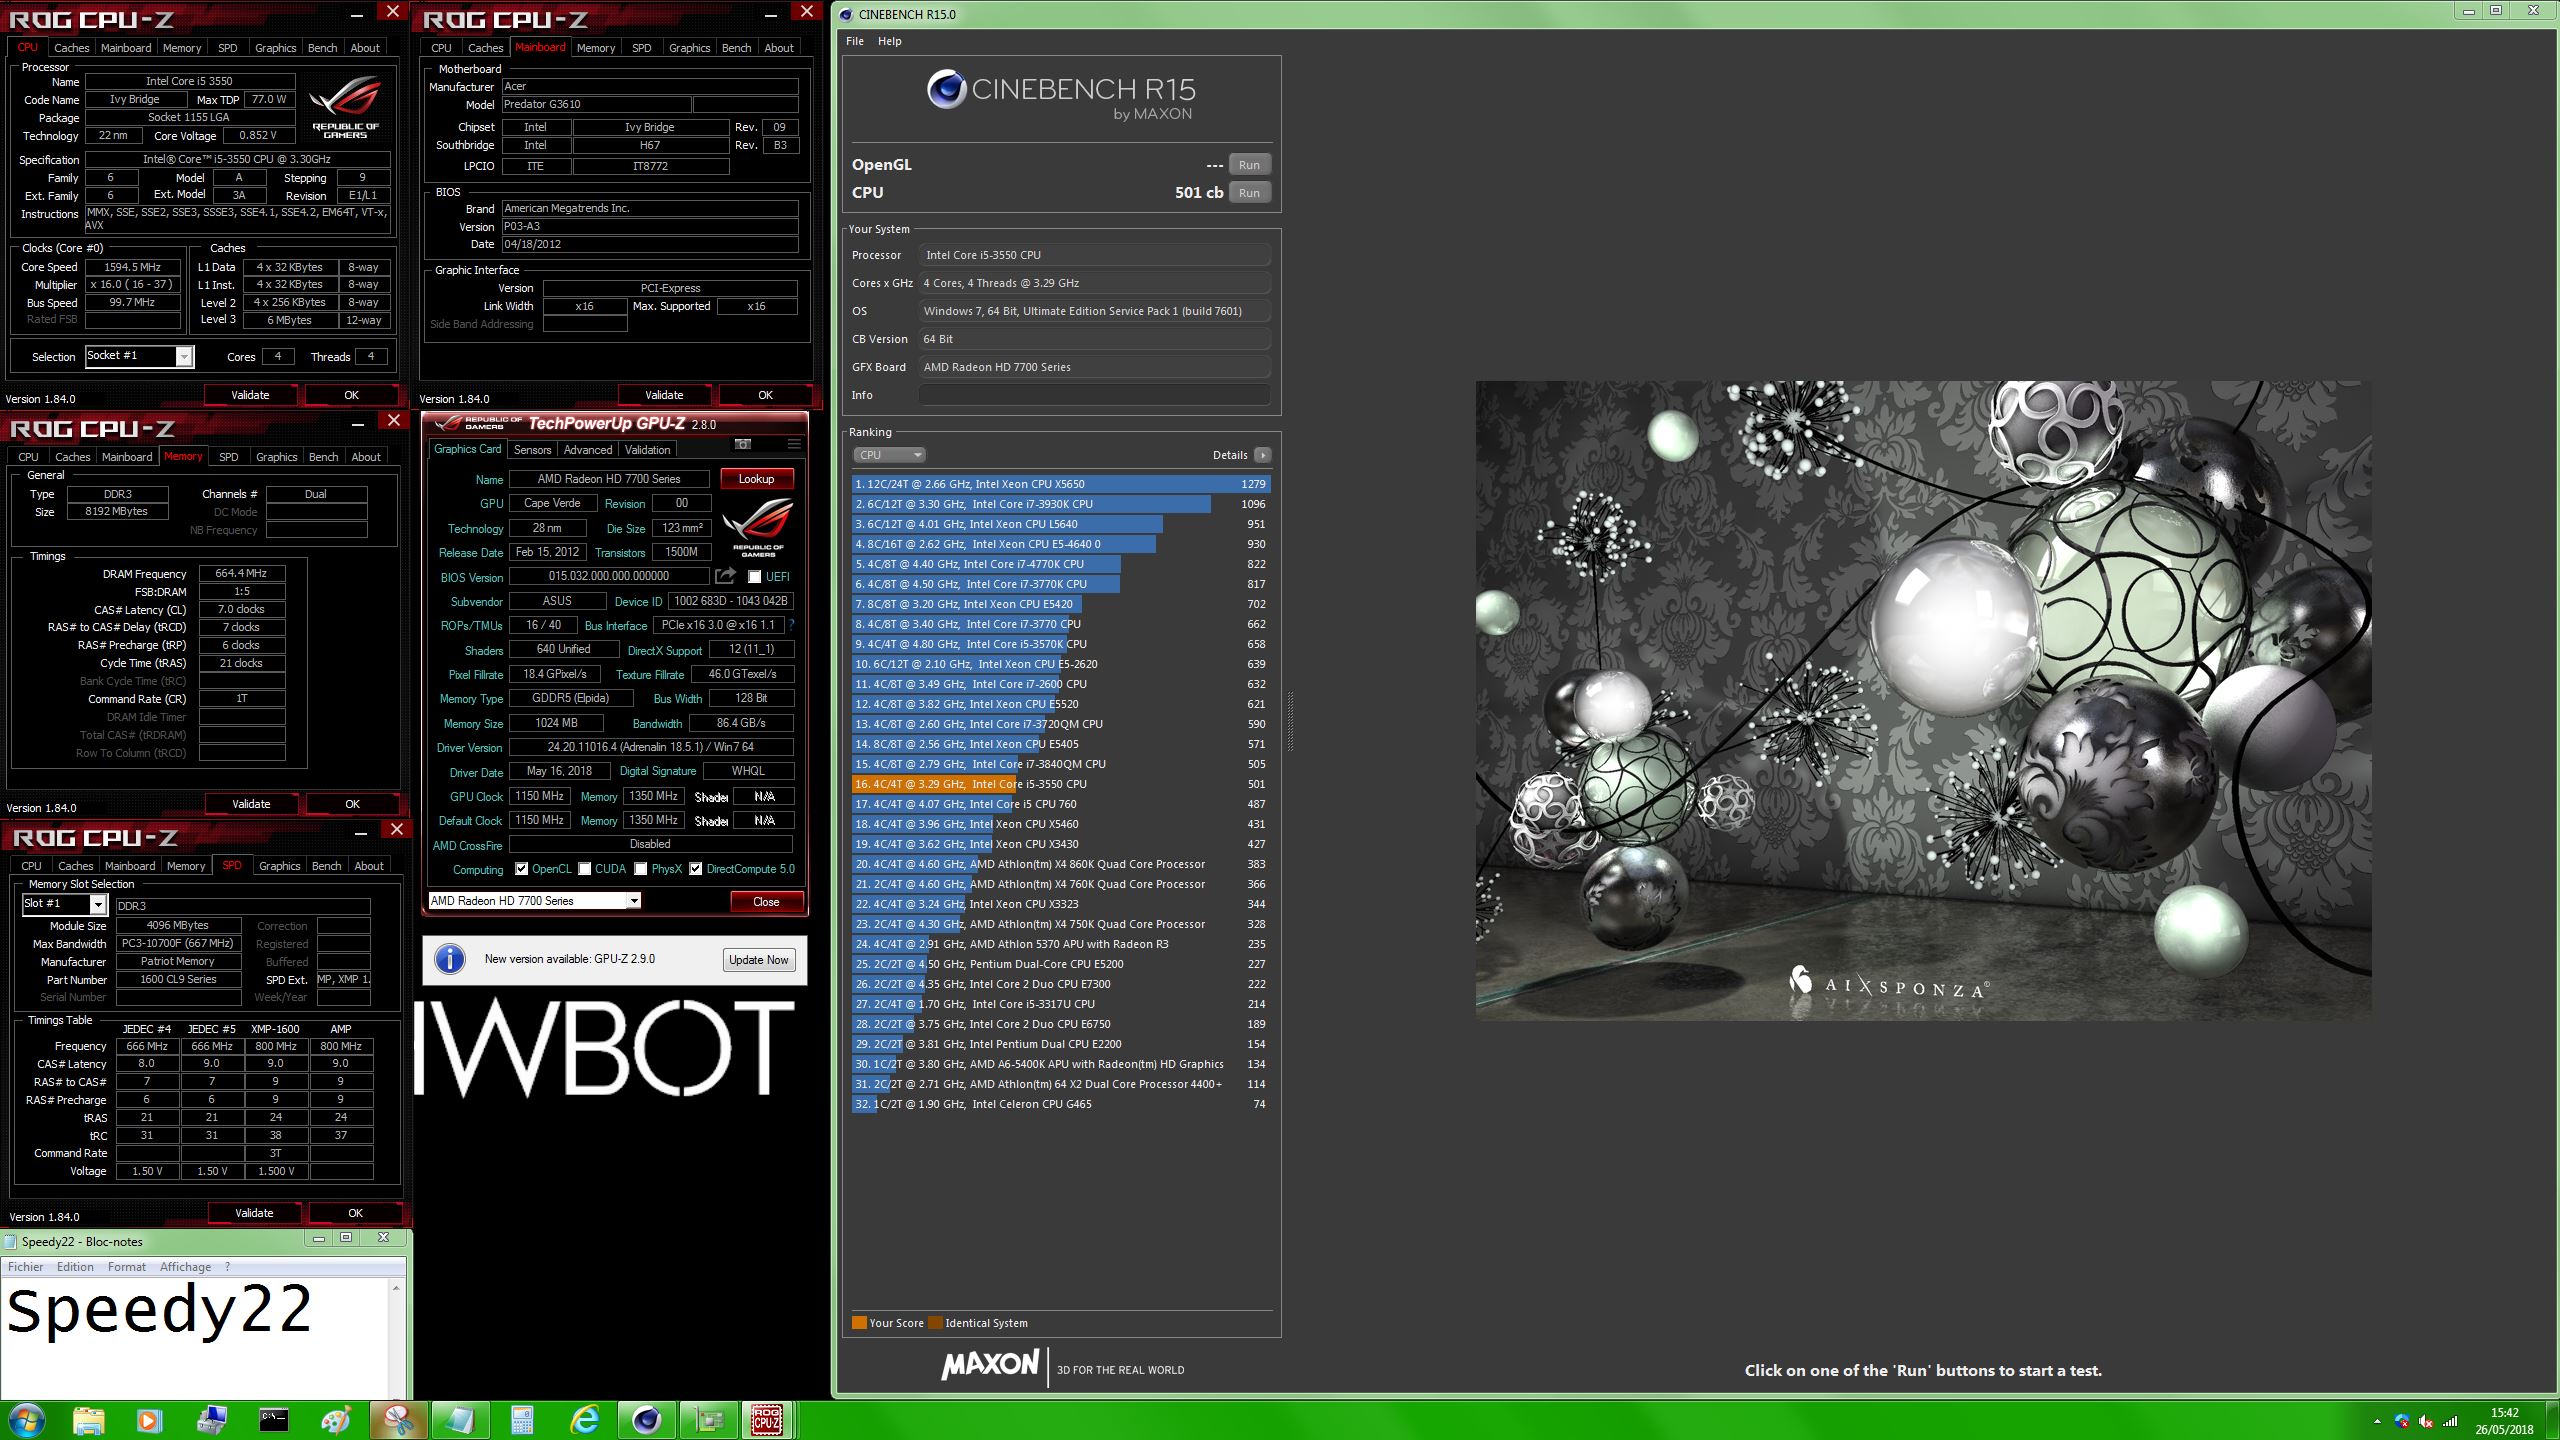Open Calculator from the taskbar
2560x1440 pixels.
(522, 1420)
